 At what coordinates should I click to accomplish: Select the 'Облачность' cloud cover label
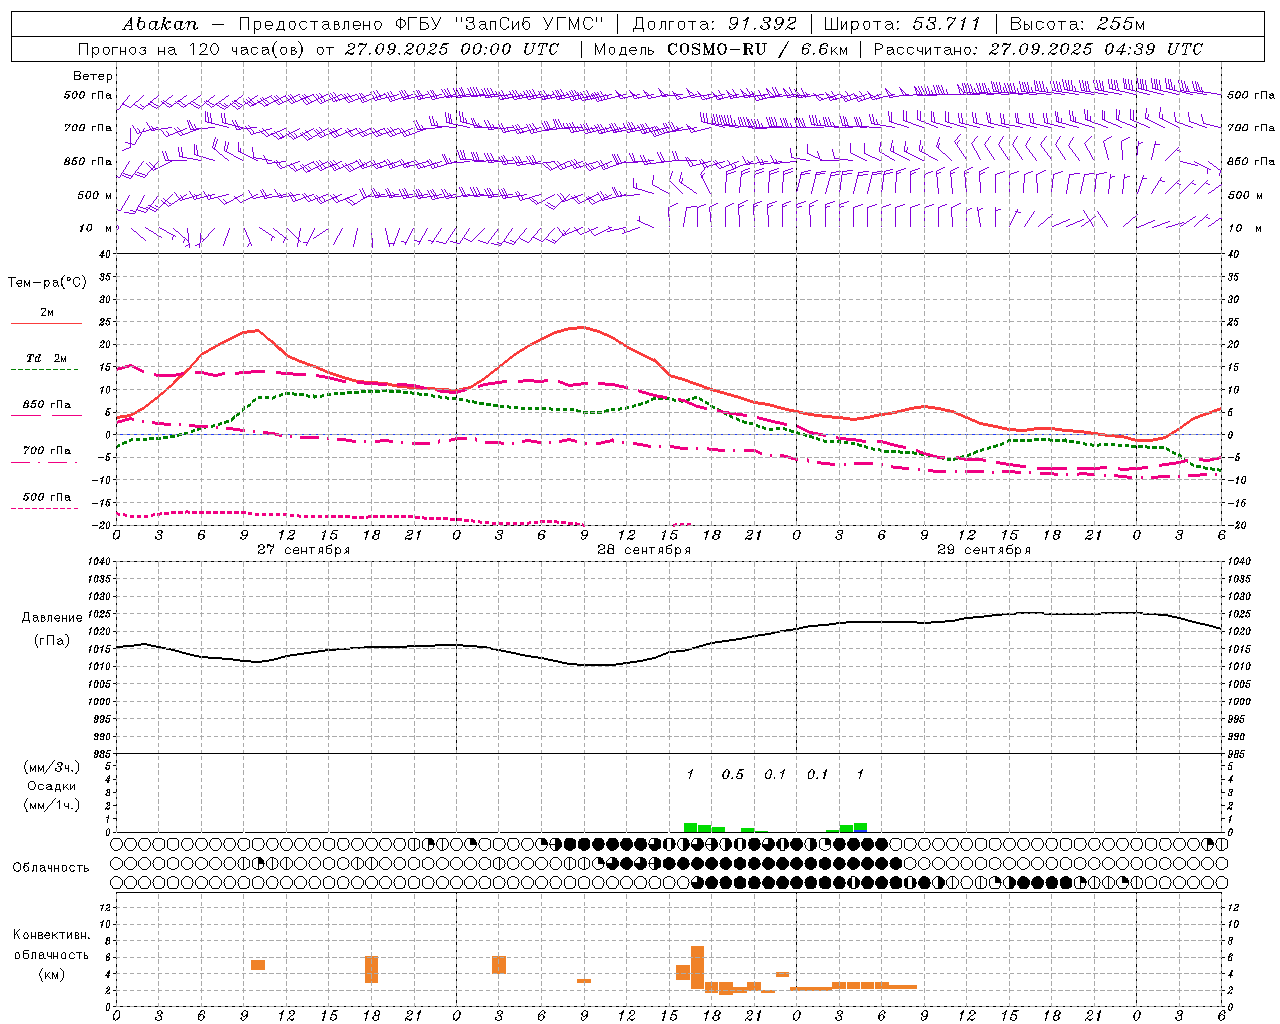click(x=51, y=867)
